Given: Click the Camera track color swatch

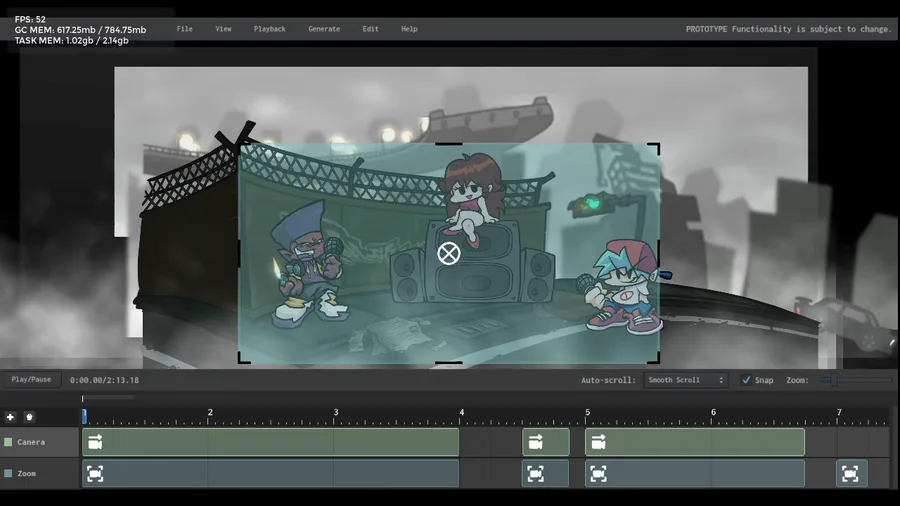Looking at the screenshot, I should (x=8, y=442).
